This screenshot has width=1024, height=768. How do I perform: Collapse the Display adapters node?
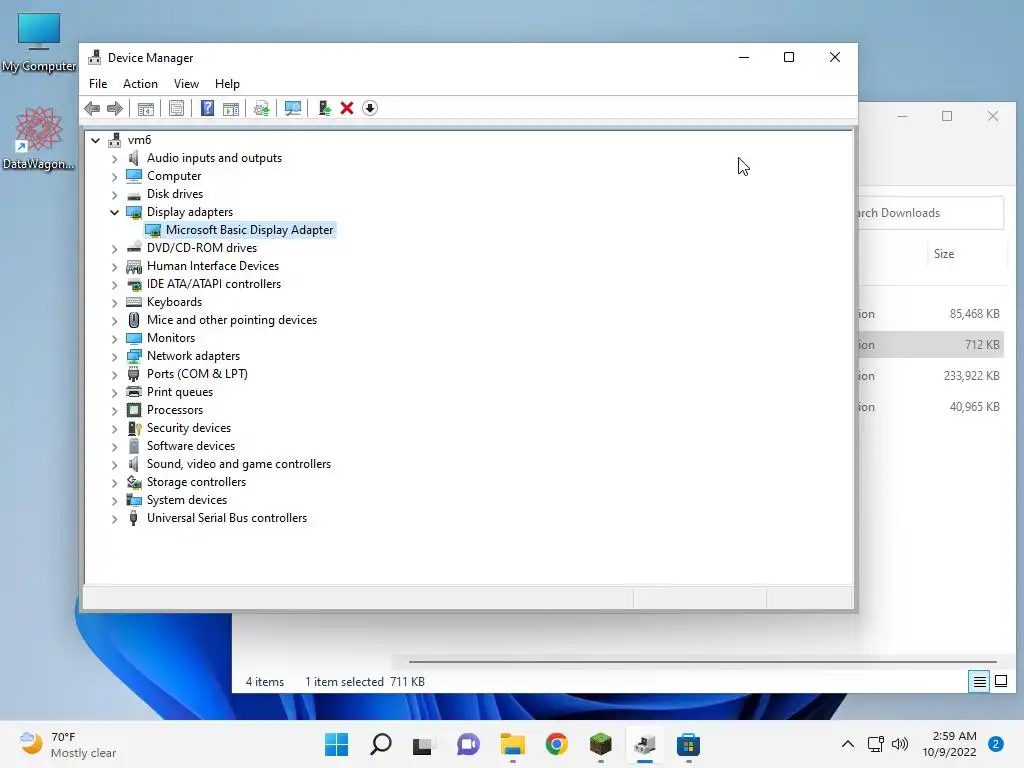pos(114,212)
